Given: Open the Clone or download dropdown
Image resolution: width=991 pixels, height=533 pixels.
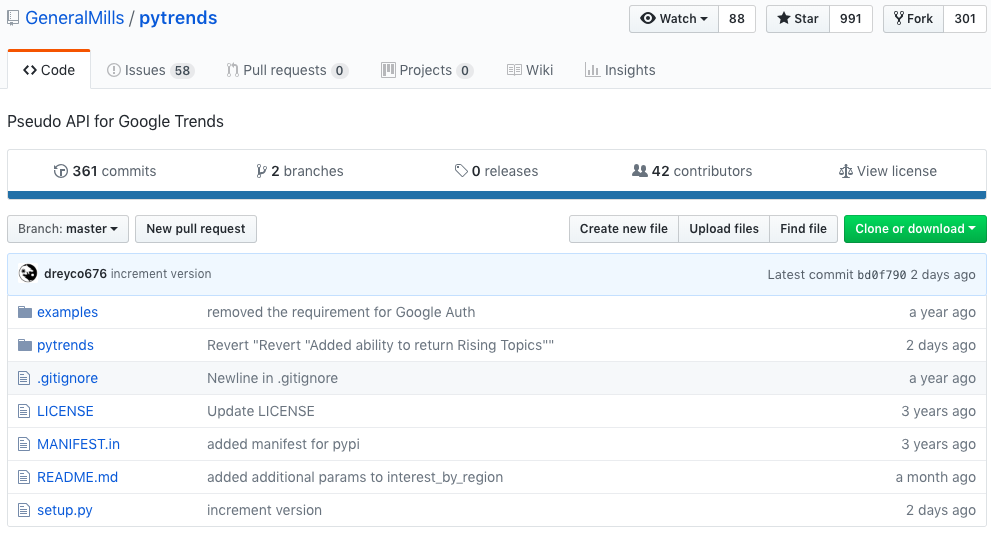Looking at the screenshot, I should coord(915,229).
